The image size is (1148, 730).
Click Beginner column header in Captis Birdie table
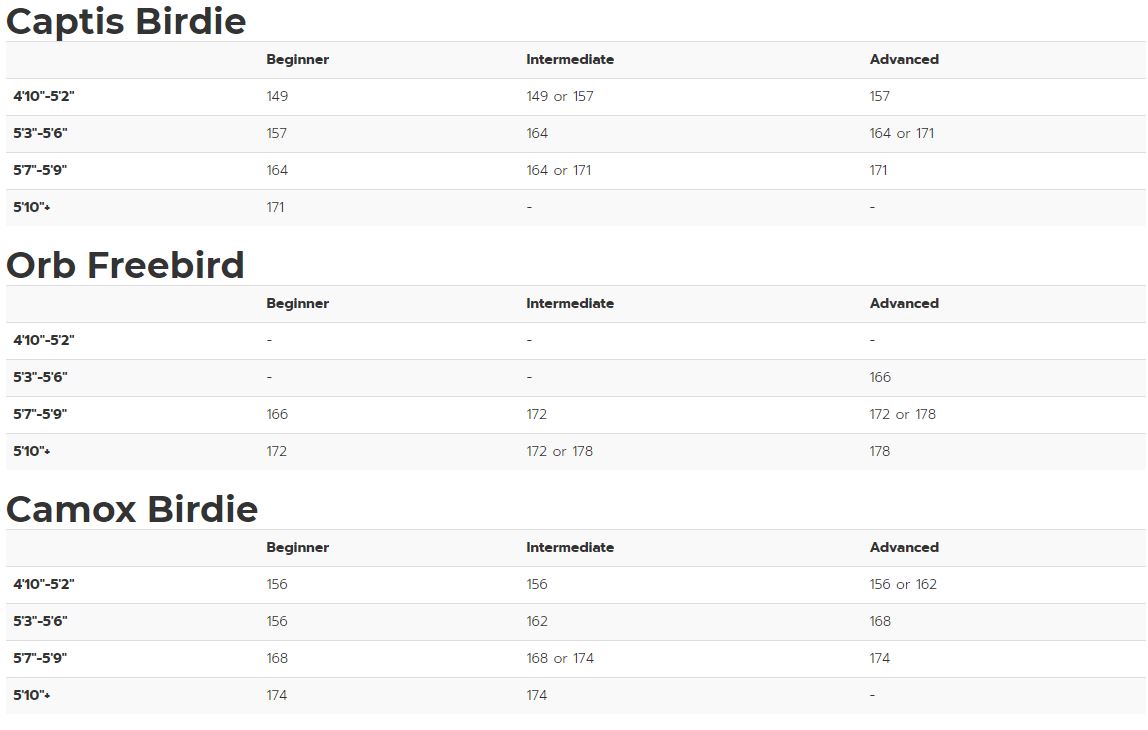297,60
